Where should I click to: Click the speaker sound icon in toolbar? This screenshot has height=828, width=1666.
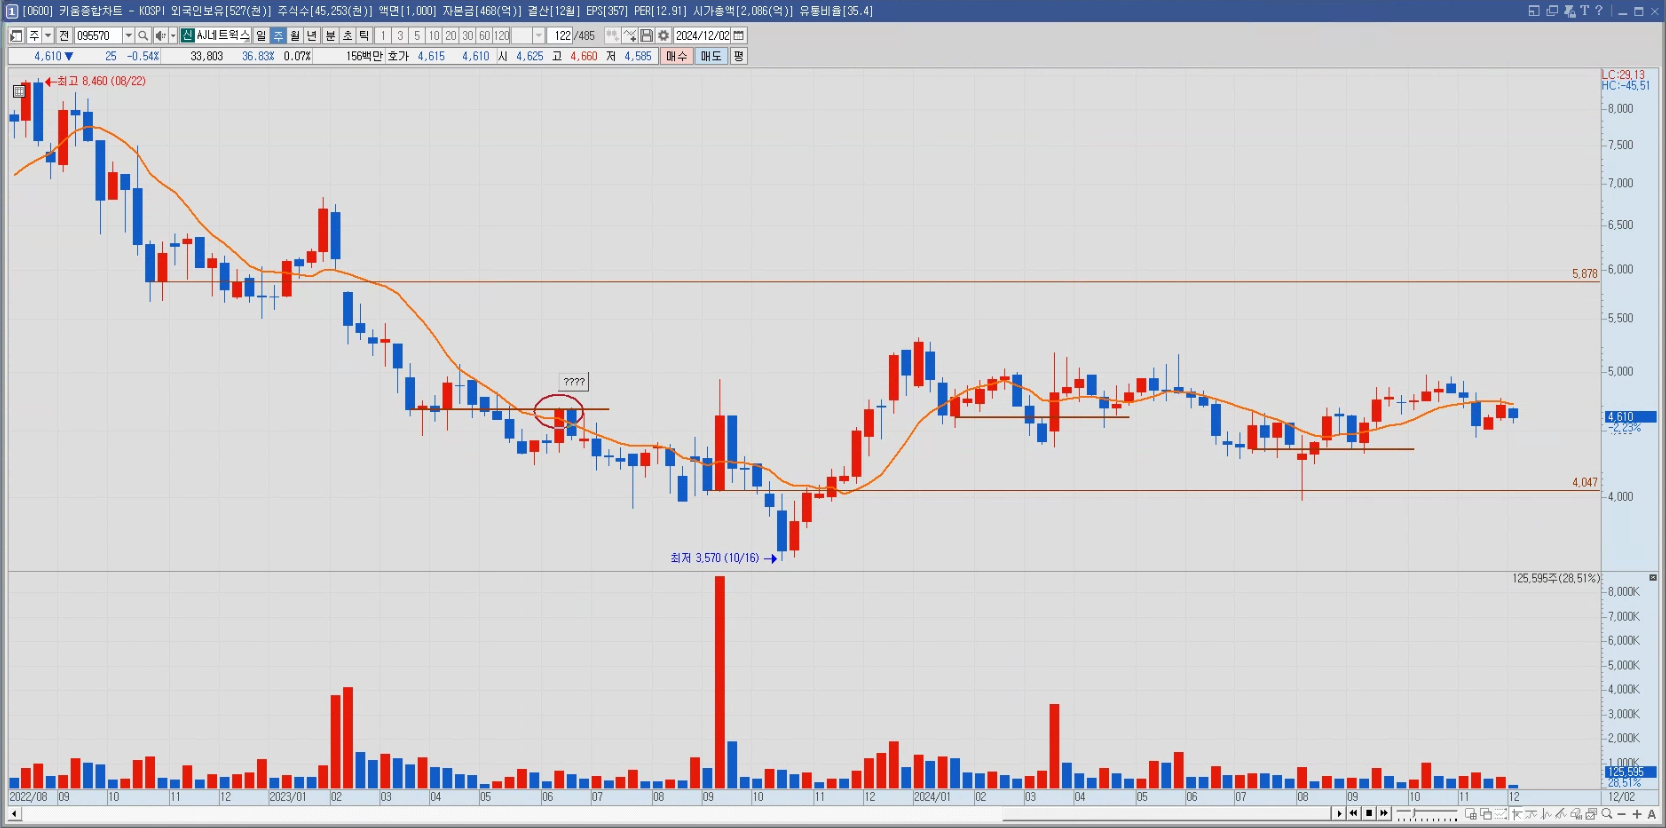pyautogui.click(x=159, y=36)
